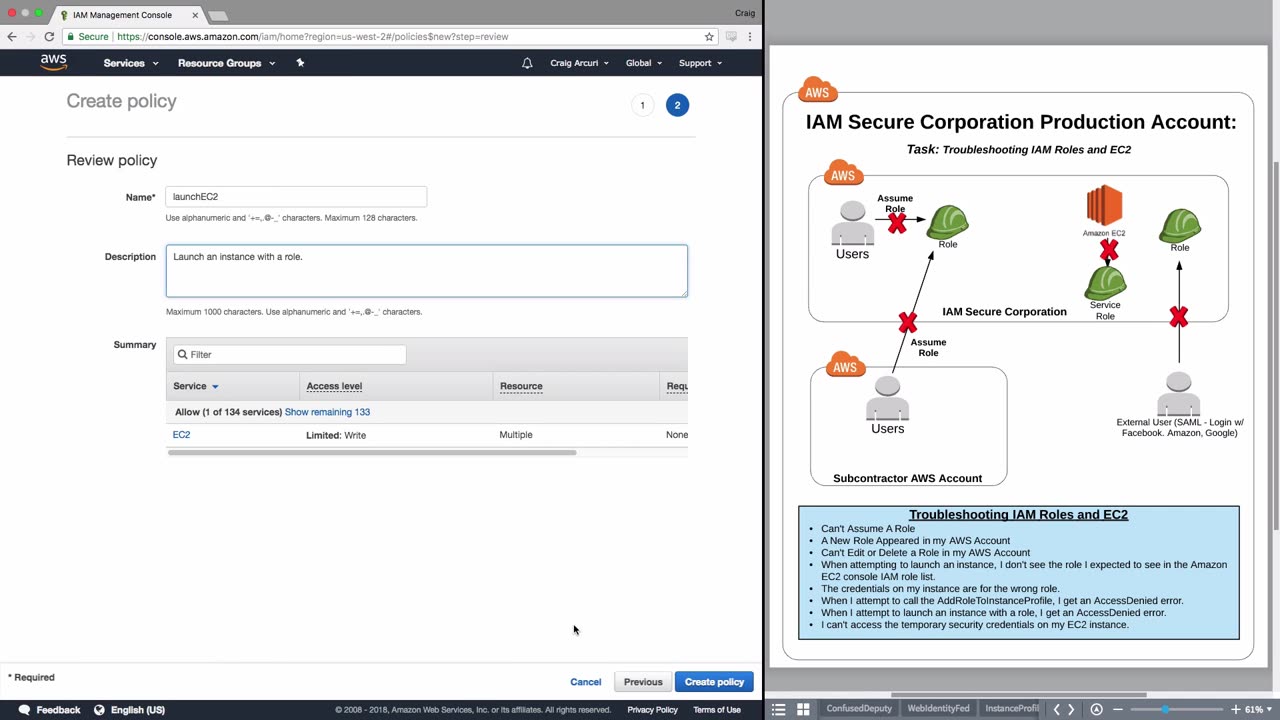Screen dimensions: 1280x720
Task: Click the Feedback link in the footer
Action: coord(58,710)
